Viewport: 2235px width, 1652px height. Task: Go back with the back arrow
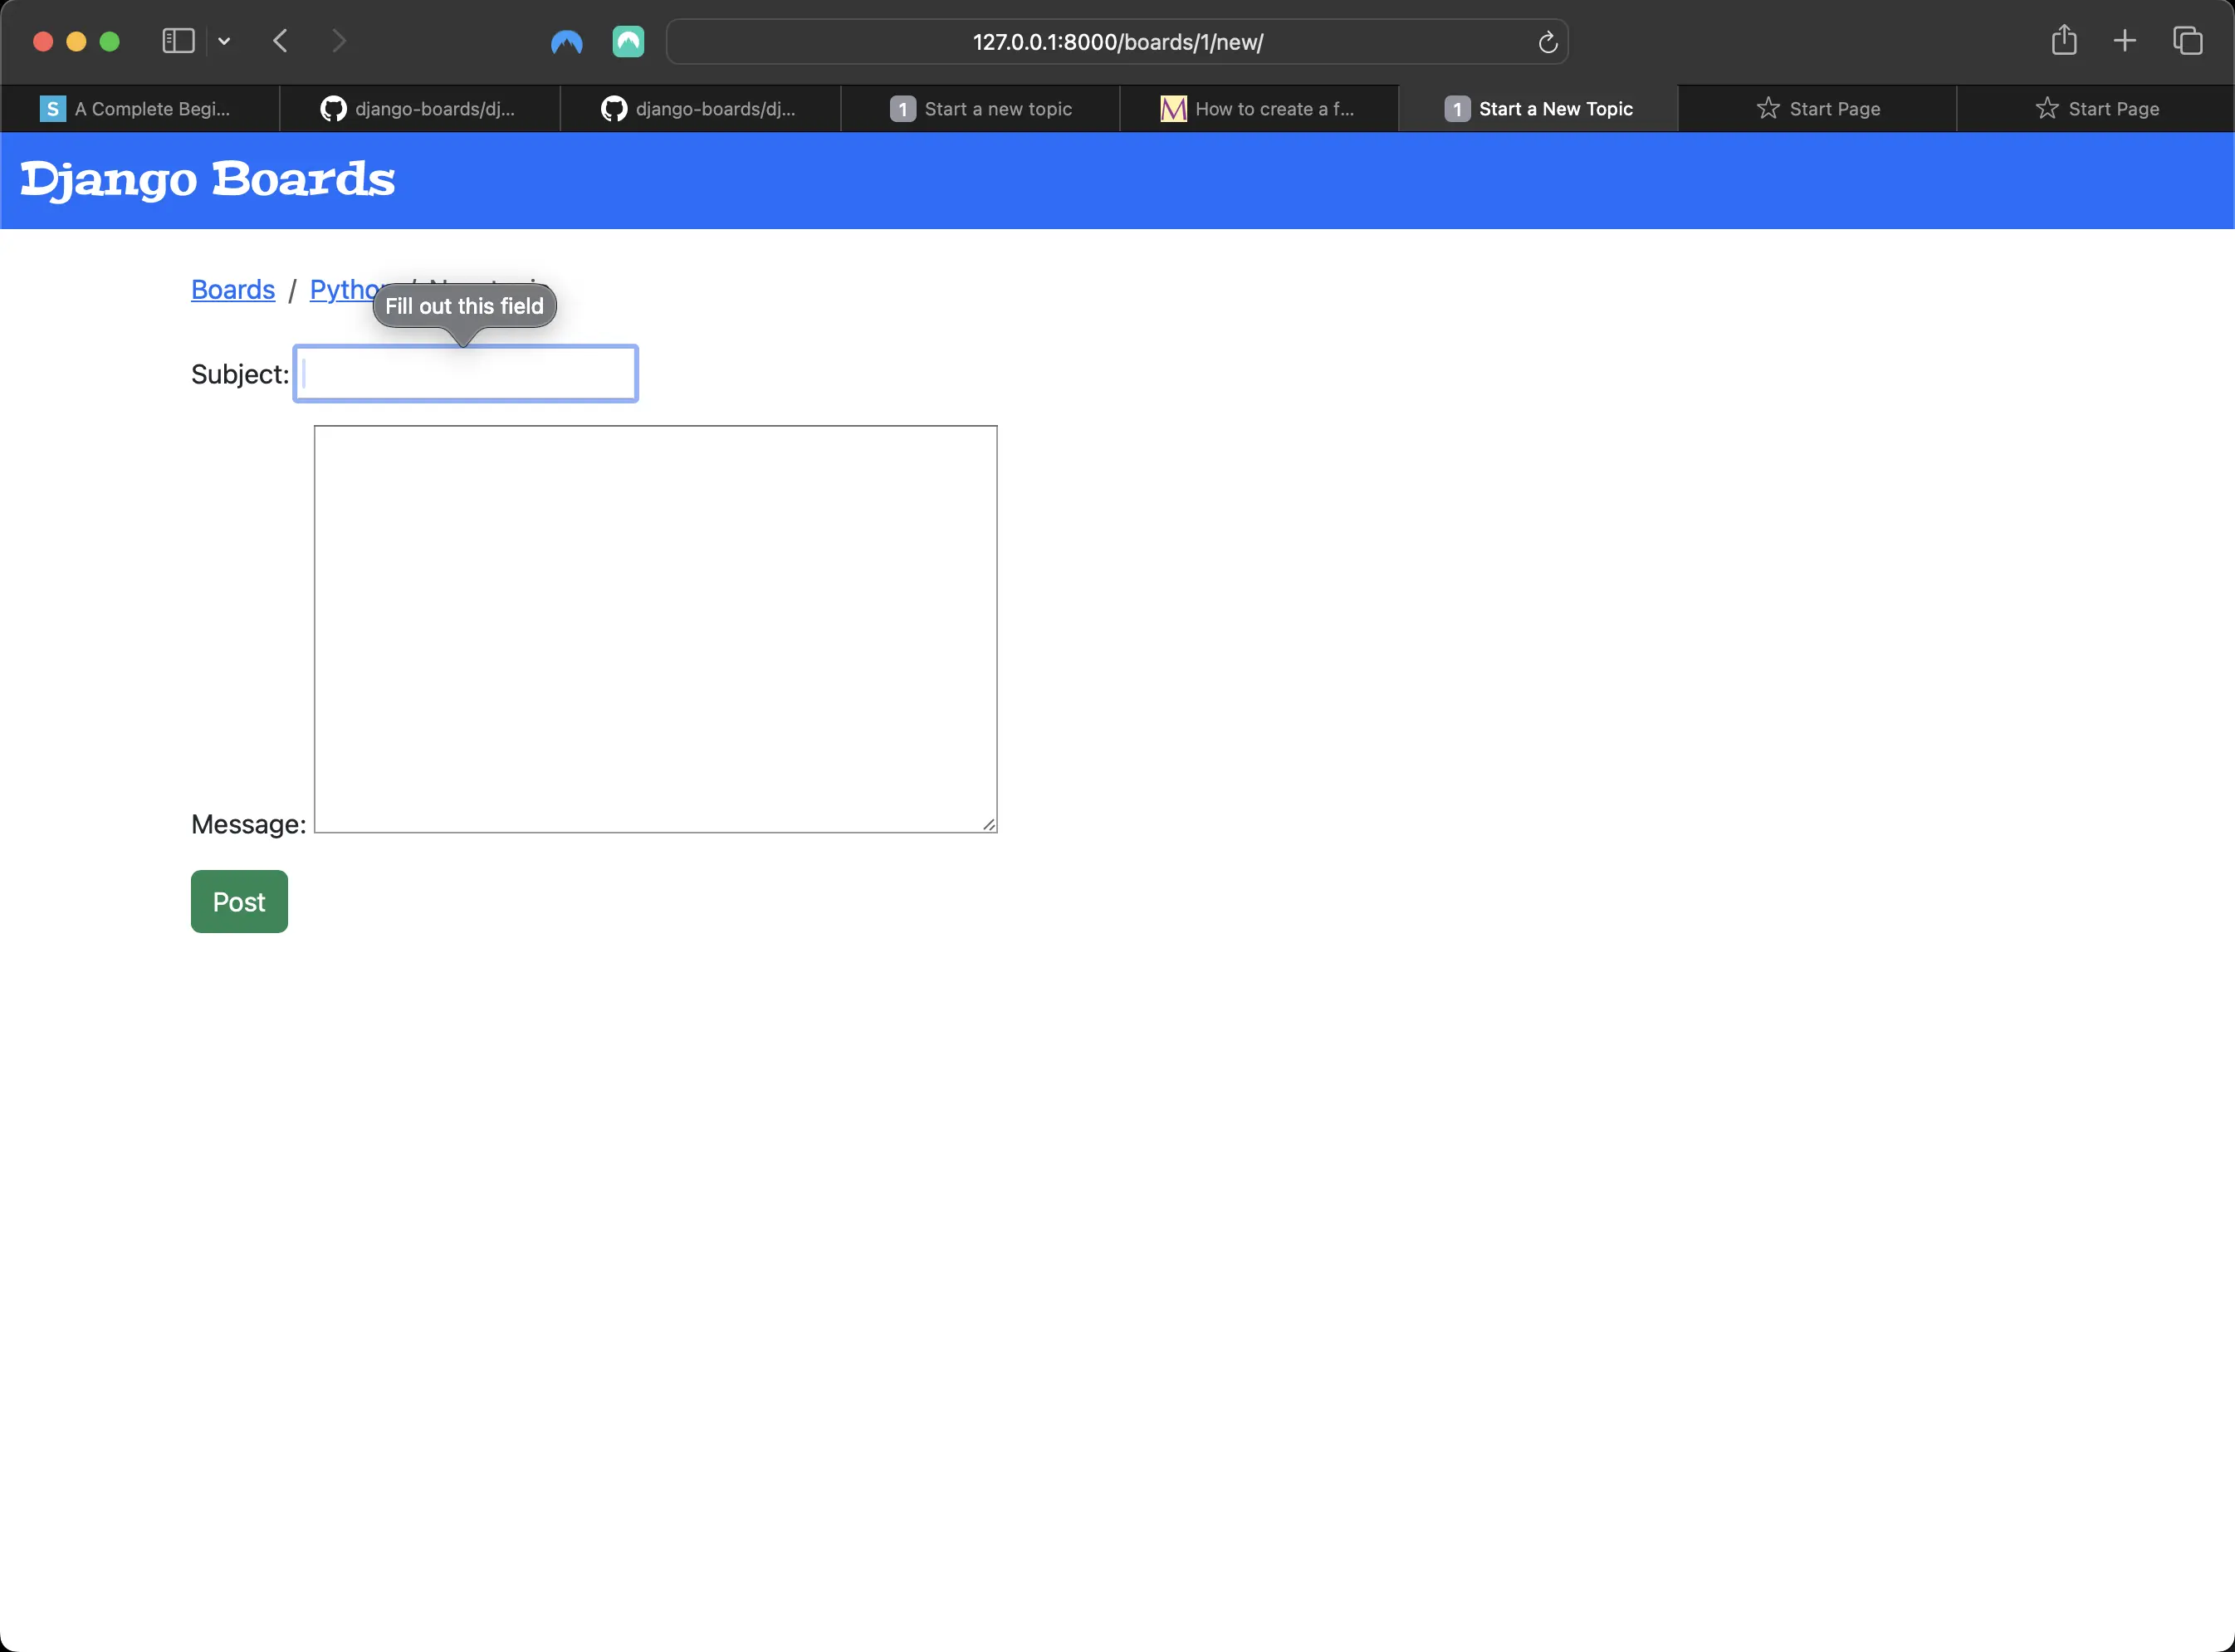pyautogui.click(x=281, y=41)
